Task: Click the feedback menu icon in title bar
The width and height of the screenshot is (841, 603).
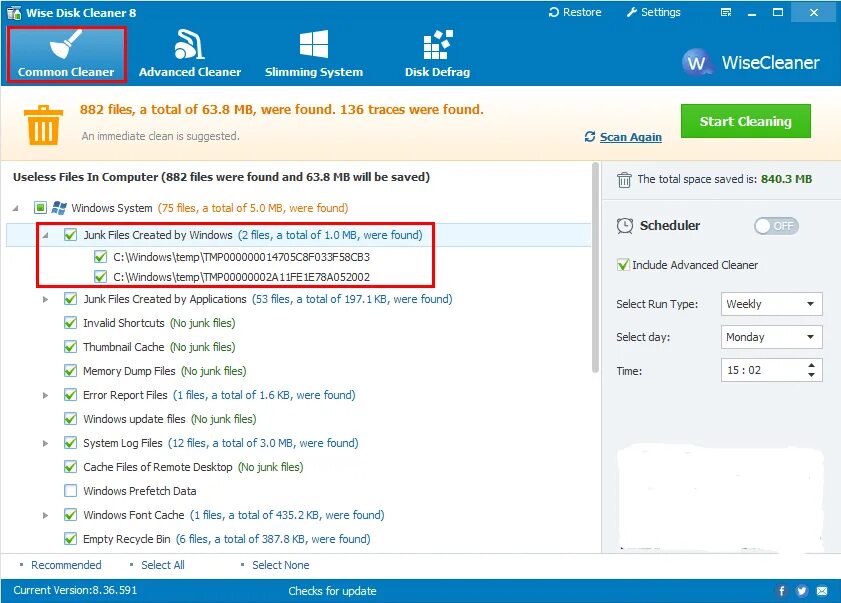Action: pyautogui.click(x=726, y=13)
